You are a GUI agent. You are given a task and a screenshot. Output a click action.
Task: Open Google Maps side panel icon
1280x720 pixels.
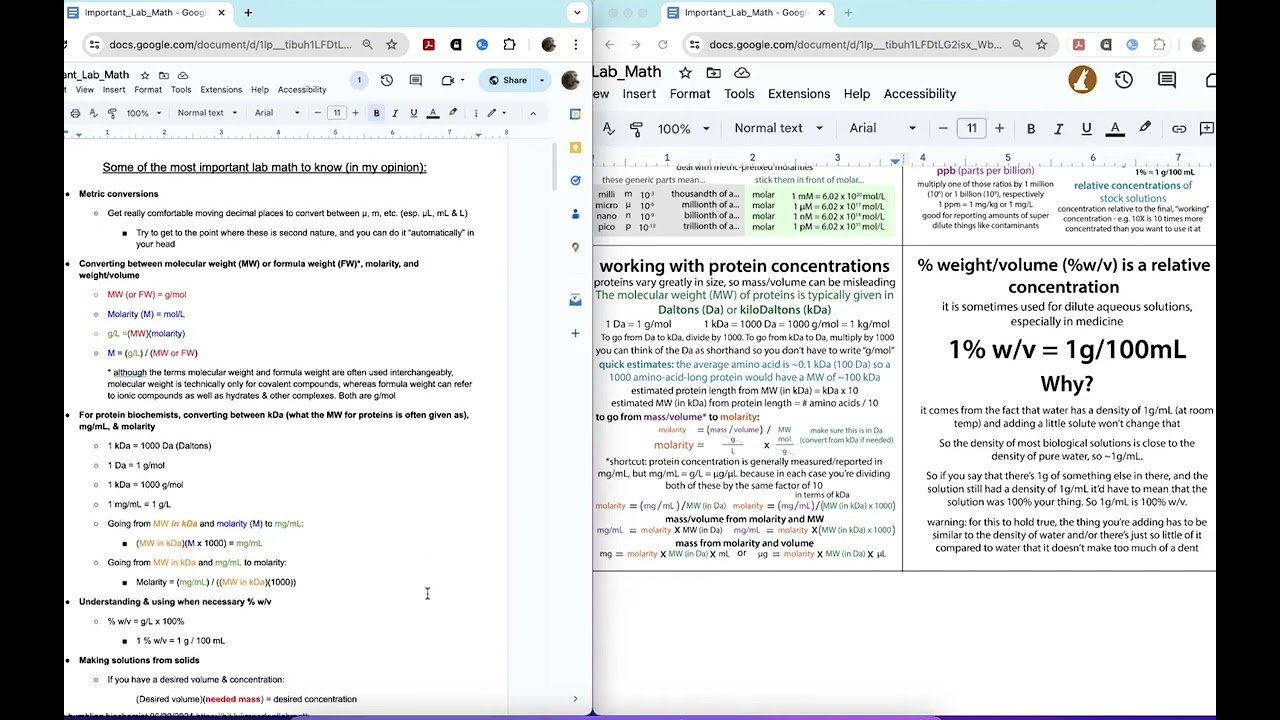pyautogui.click(x=575, y=247)
